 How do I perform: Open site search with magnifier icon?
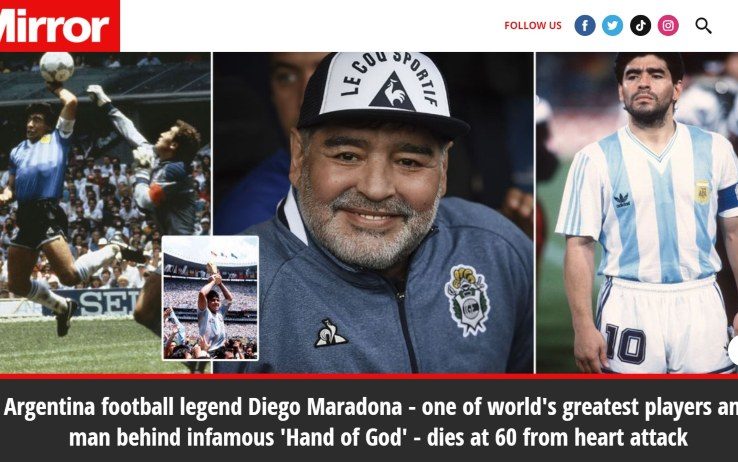[x=703, y=25]
